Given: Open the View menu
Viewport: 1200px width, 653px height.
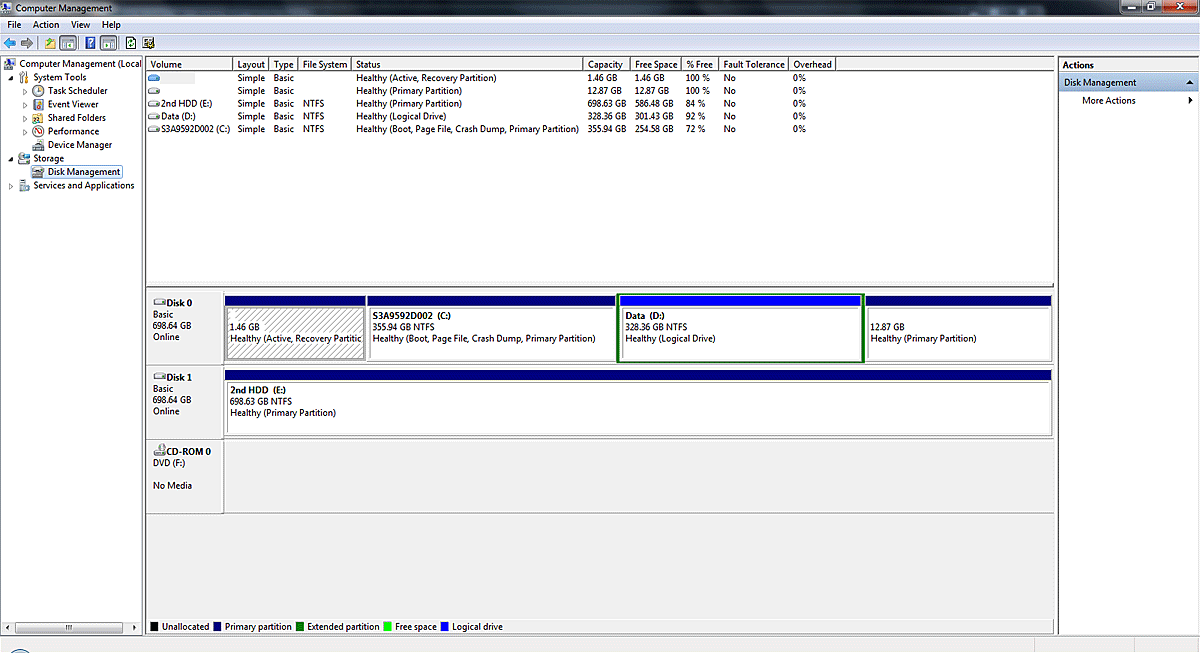Looking at the screenshot, I should (80, 24).
